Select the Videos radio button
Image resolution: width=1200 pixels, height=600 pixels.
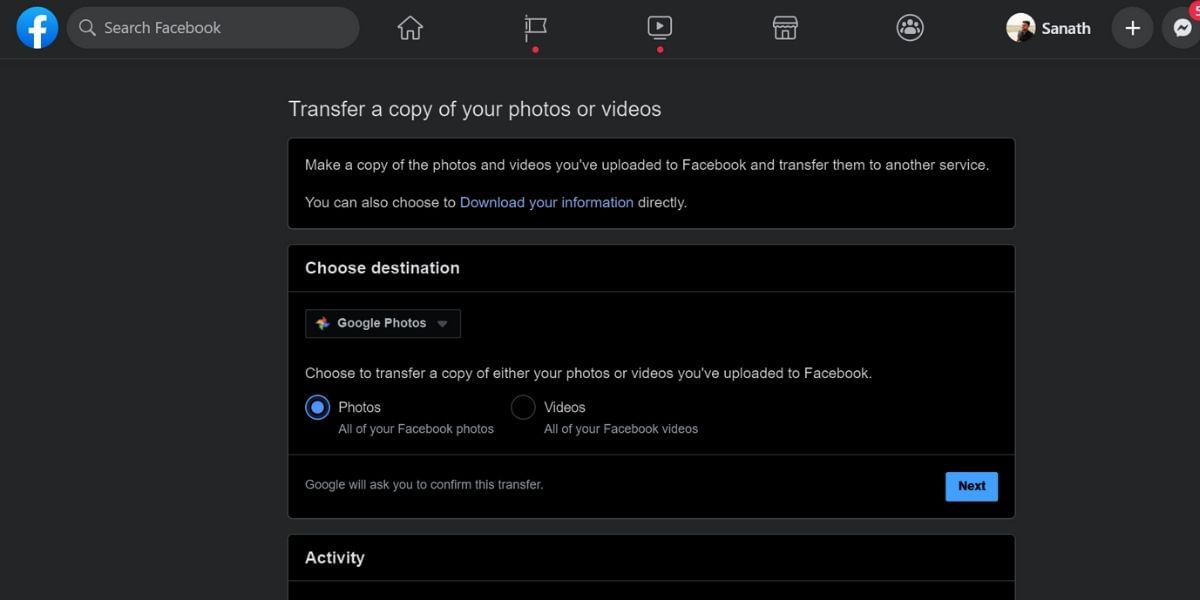522,407
